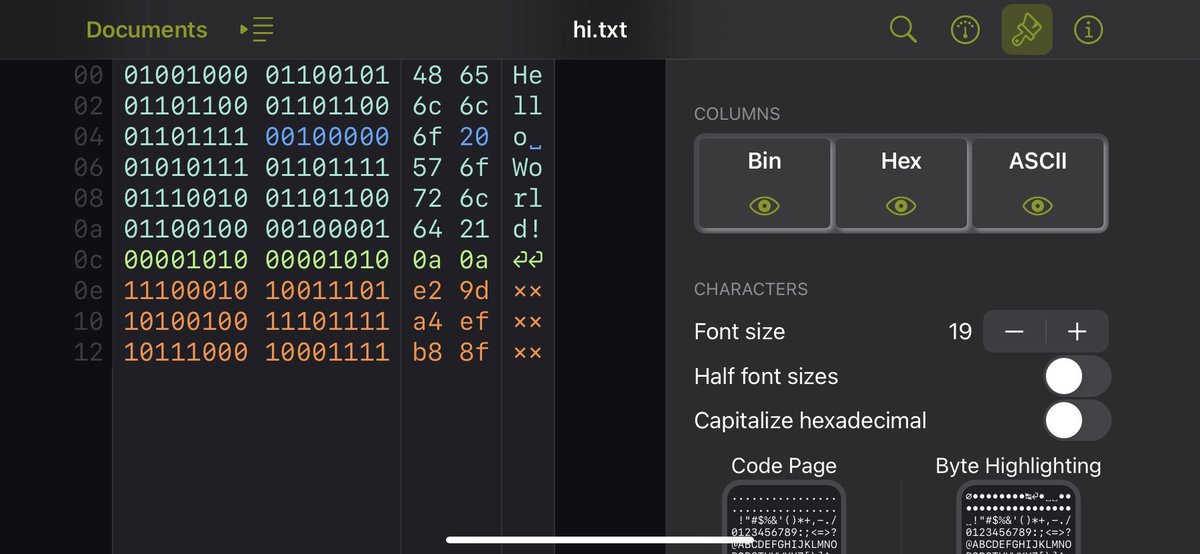Viewport: 1200px width, 554px height.
Task: Open the outline list icon beside Documents
Action: tap(258, 30)
